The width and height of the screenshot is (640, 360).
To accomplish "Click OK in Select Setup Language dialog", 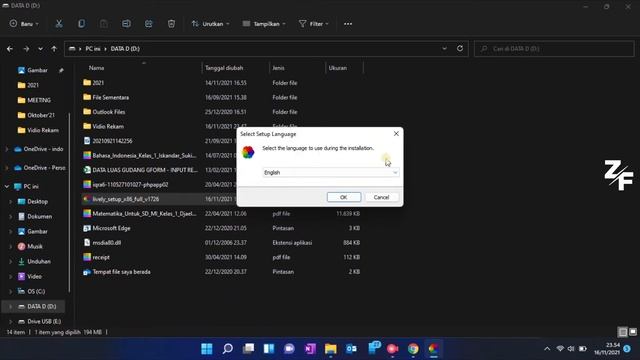I will pos(344,197).
